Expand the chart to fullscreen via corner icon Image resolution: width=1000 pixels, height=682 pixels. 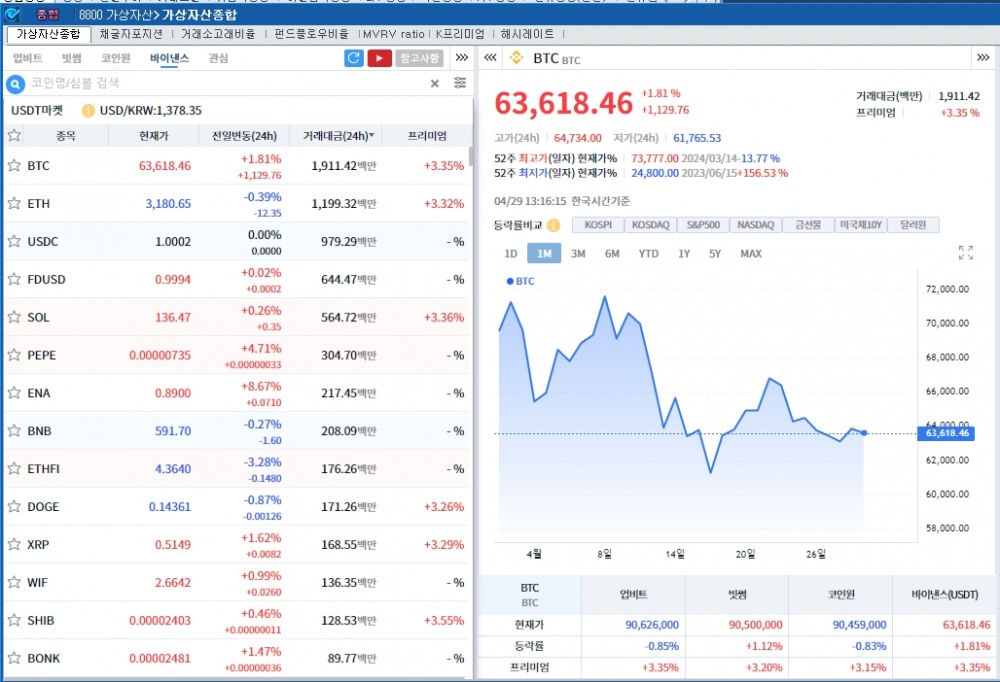click(964, 253)
